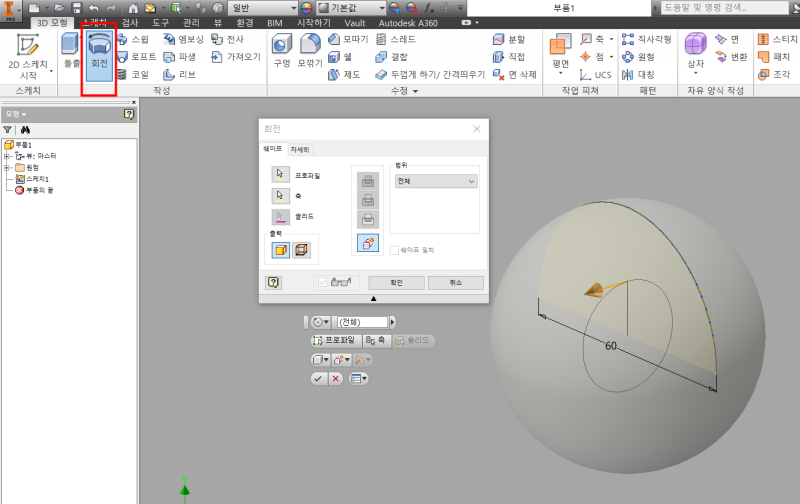This screenshot has width=800, height=504.
Task: Click the 돌출 (Extrude) tool icon
Action: pos(71,52)
